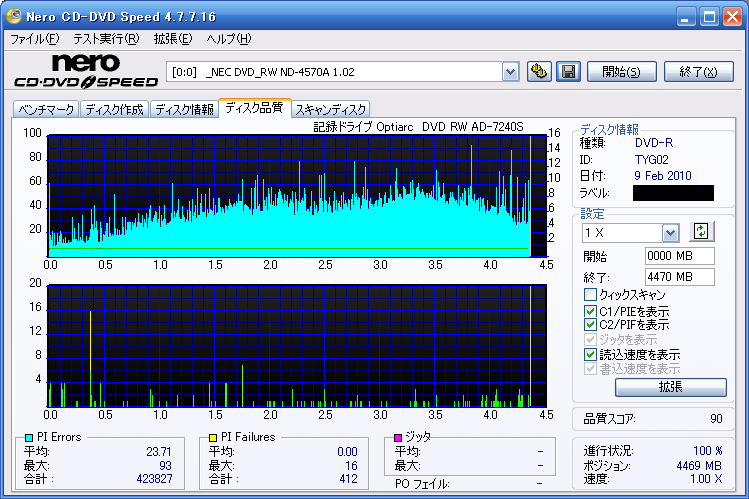Select the ディスク品質 tab
This screenshot has height=499, width=749.
tap(254, 107)
